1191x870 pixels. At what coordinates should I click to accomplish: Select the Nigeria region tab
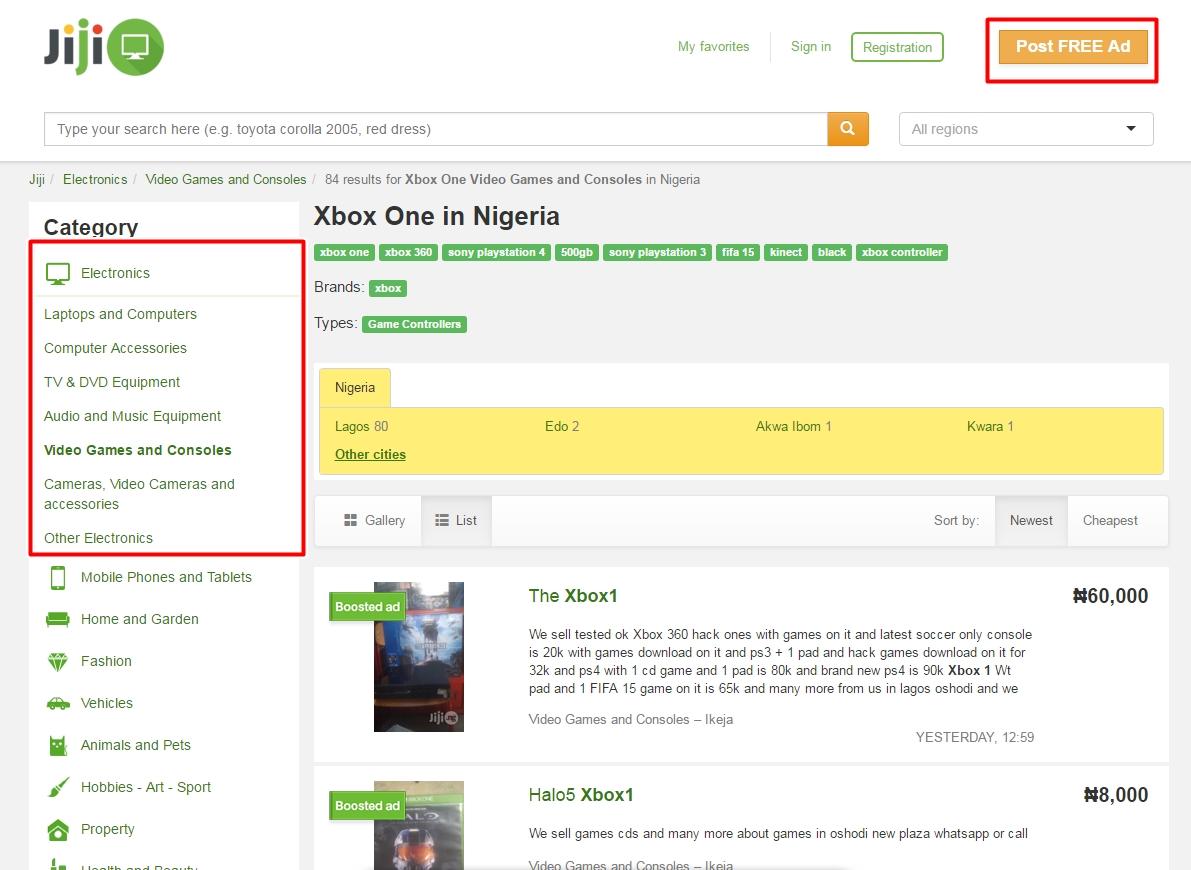click(x=355, y=388)
